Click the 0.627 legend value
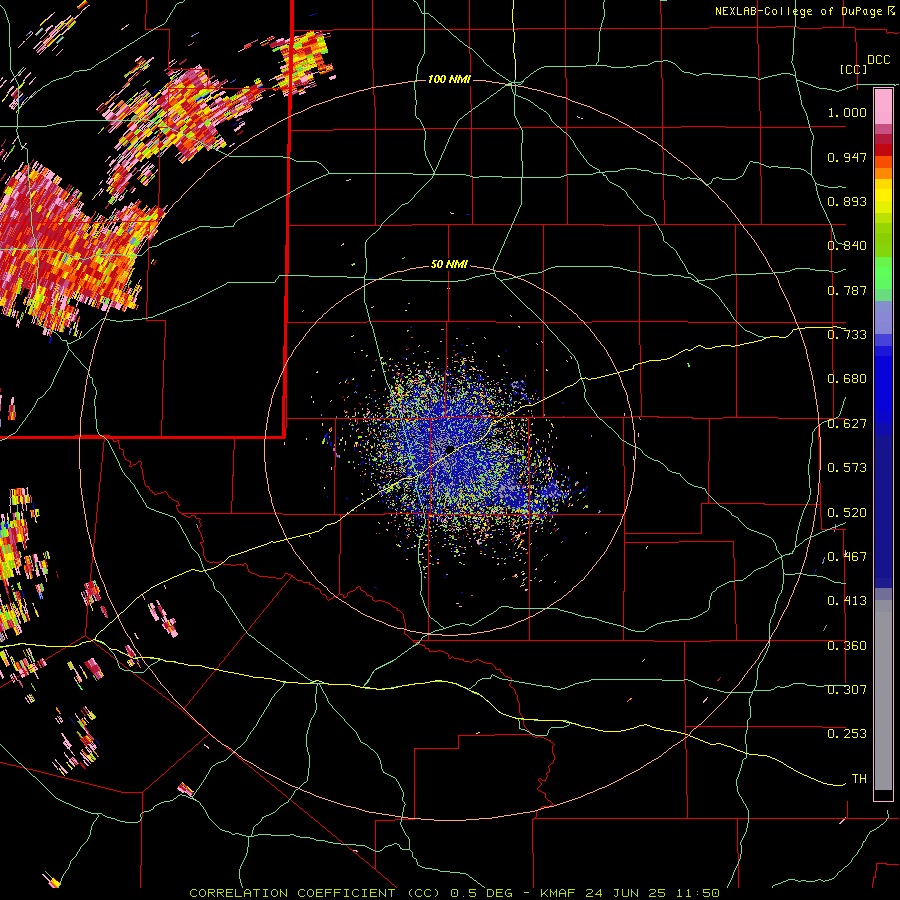 [x=847, y=424]
